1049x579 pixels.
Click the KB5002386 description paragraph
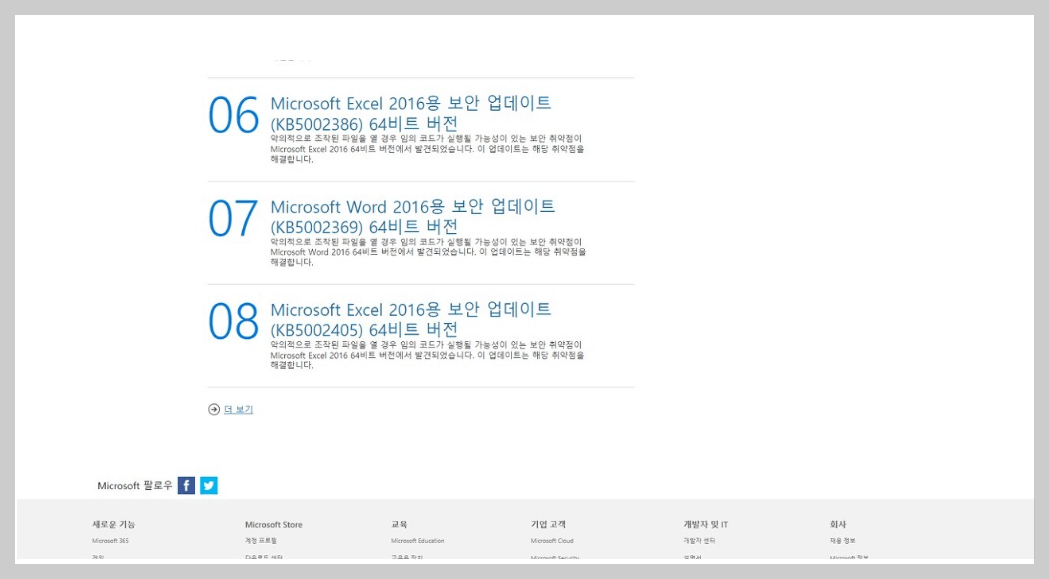(427, 149)
